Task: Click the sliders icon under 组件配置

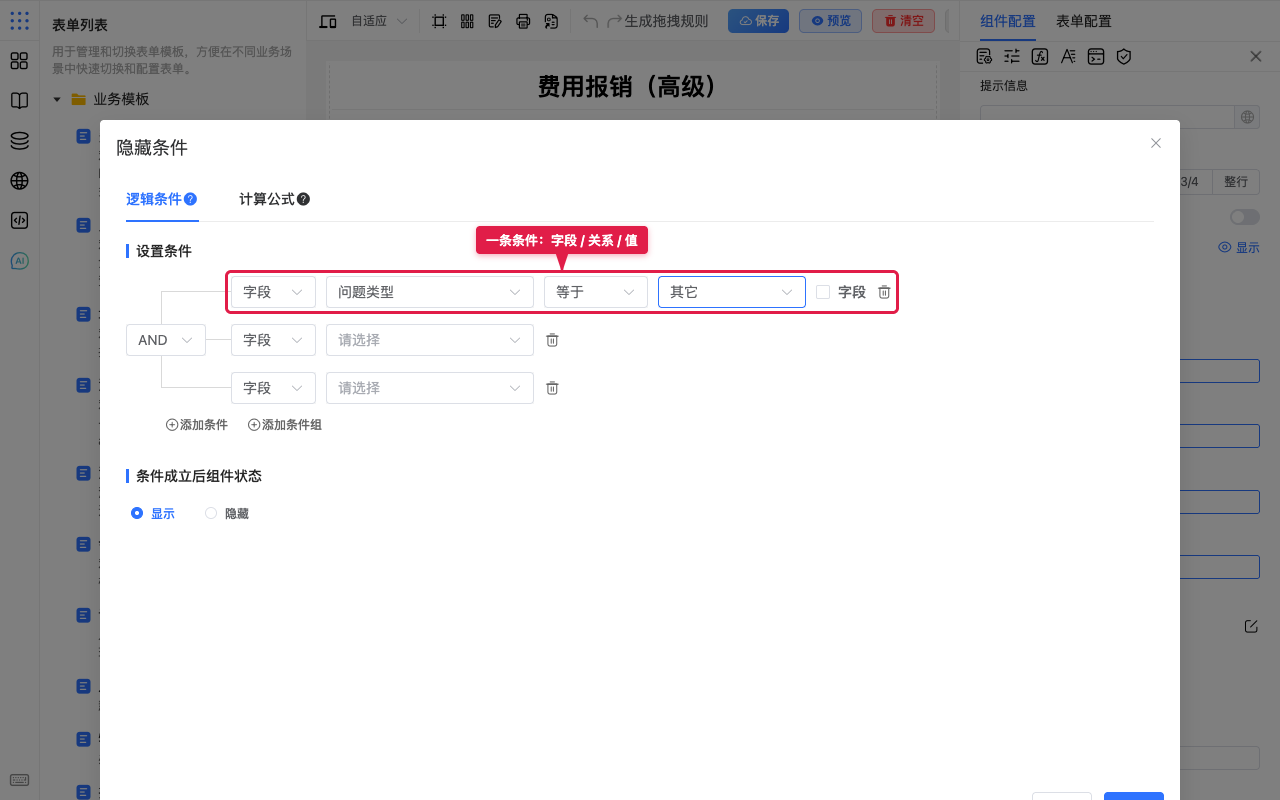Action: click(1012, 57)
